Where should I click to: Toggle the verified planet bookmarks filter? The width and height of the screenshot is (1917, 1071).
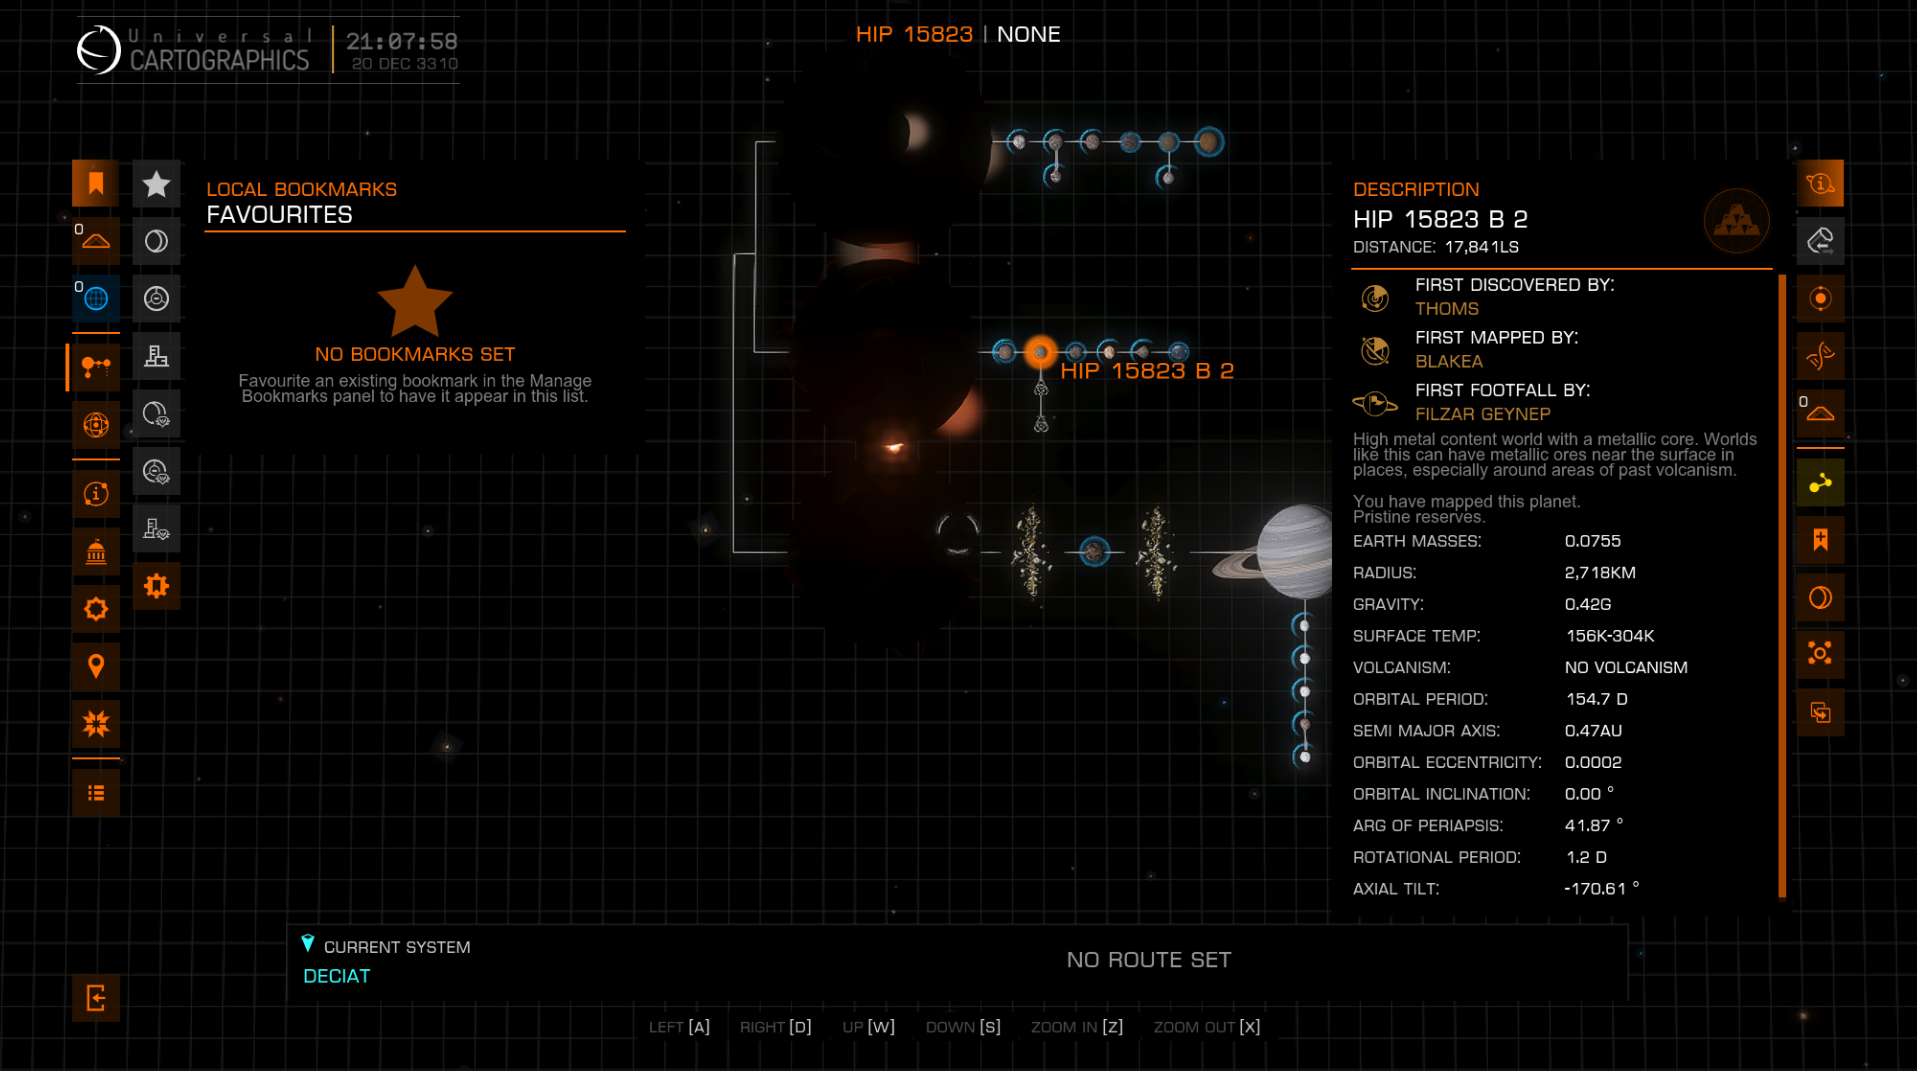click(x=156, y=414)
